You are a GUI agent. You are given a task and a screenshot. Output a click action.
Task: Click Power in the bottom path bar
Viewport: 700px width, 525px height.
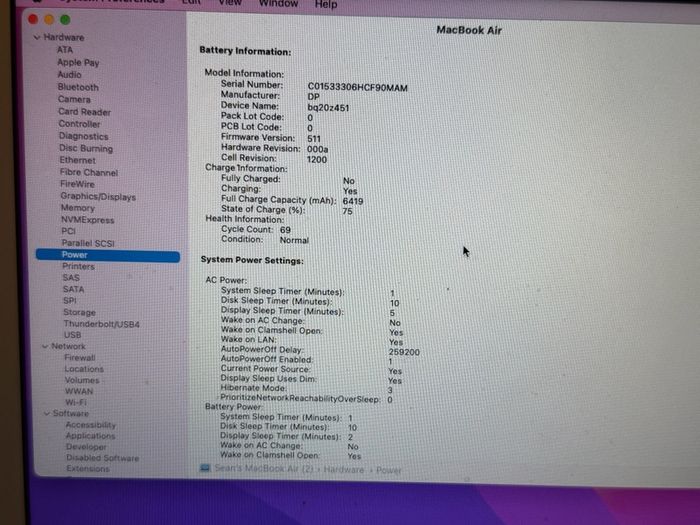coord(389,470)
